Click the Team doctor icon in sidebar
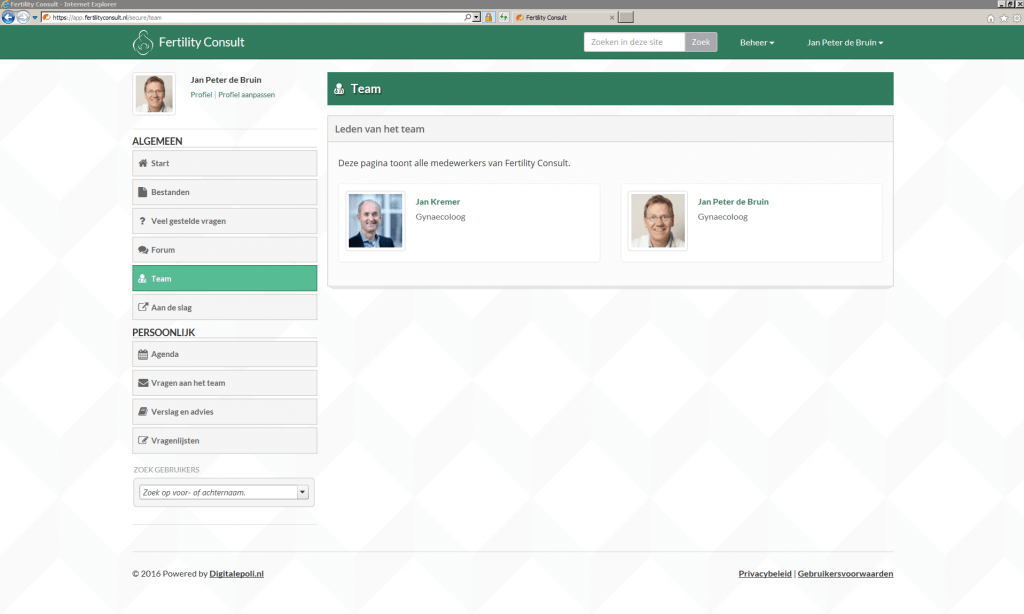The width and height of the screenshot is (1024, 614). click(142, 278)
